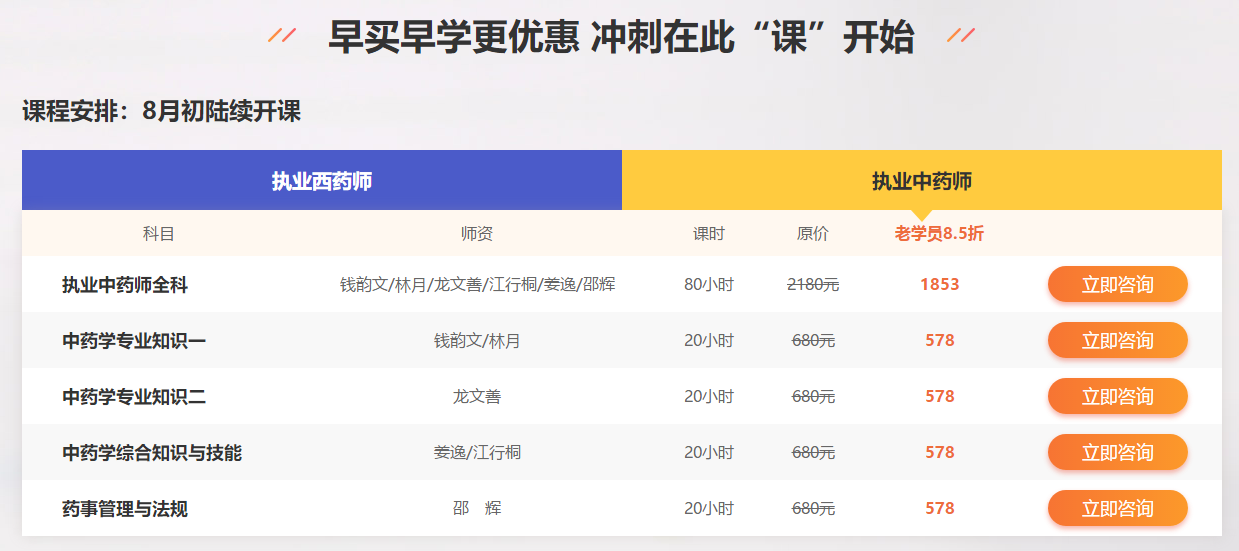Switch to the 执业西药师 tab

321,181
